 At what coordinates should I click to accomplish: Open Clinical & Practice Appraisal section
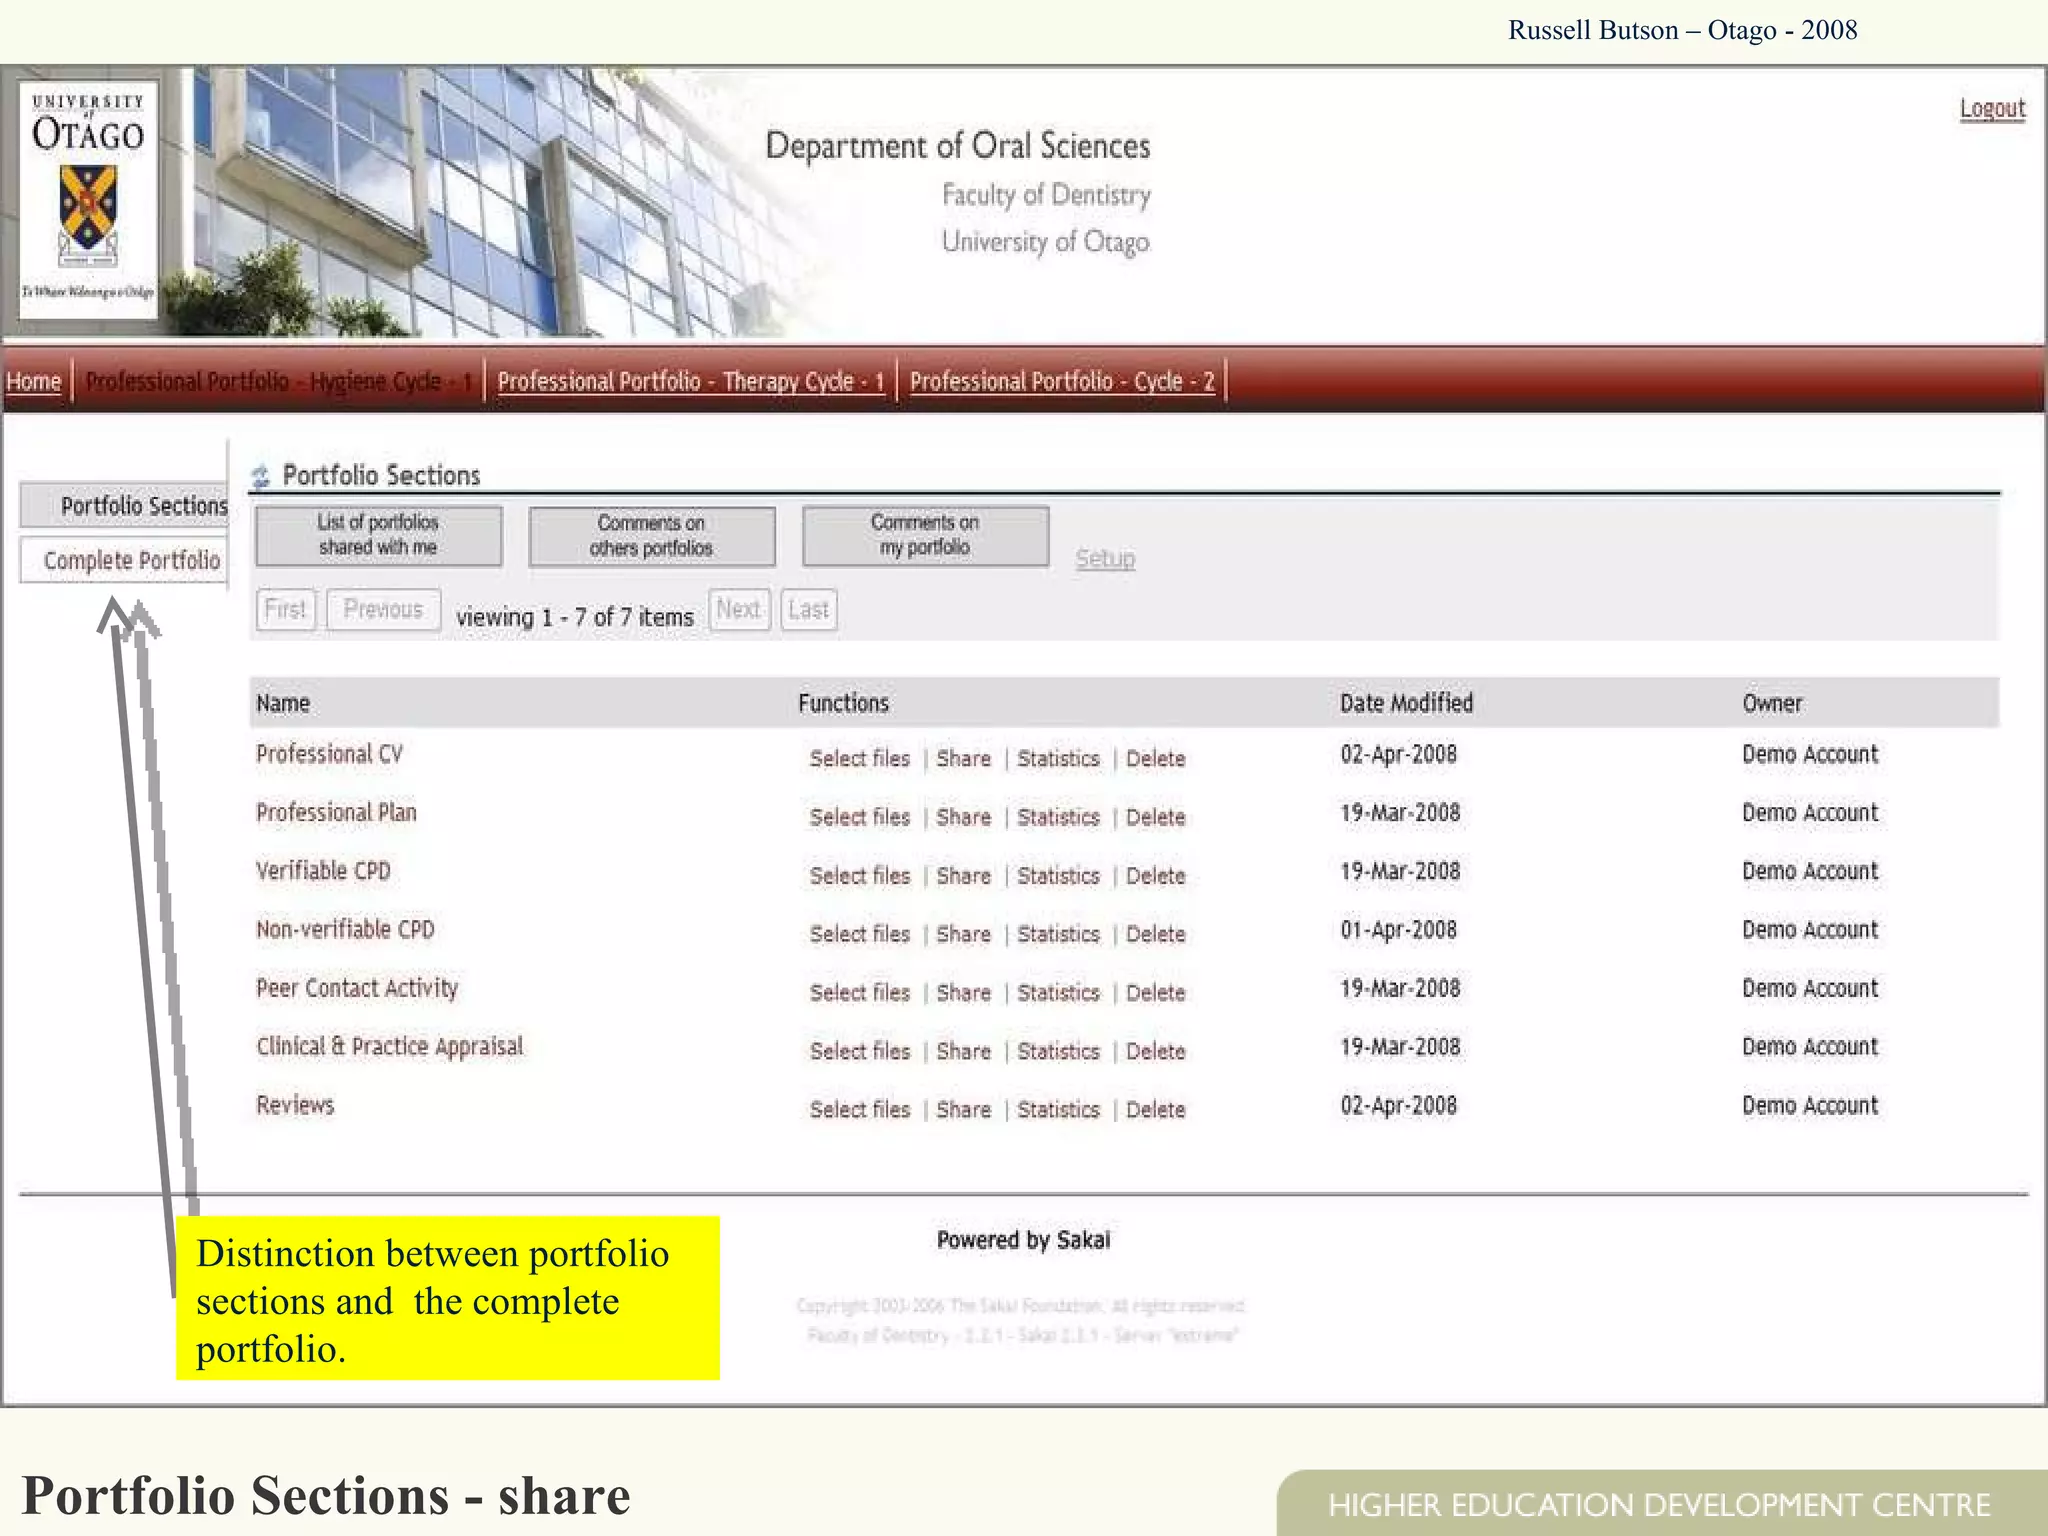pos(389,1047)
